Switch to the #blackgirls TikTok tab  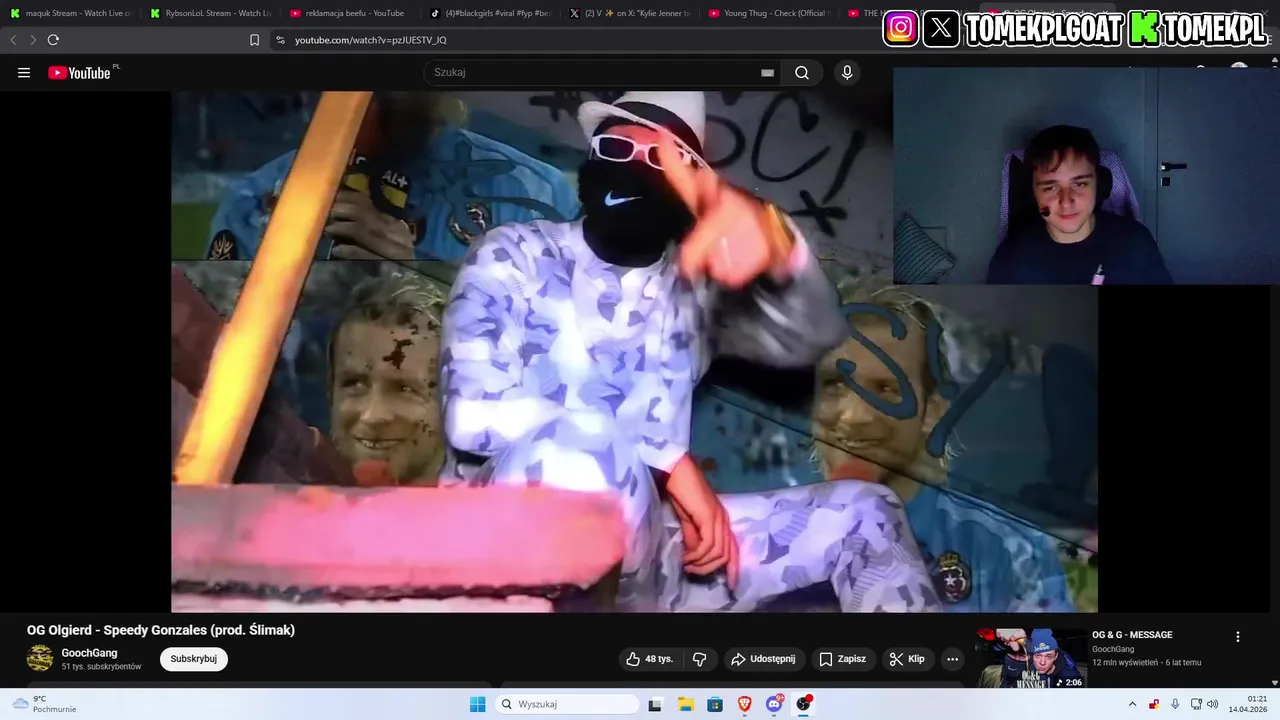[490, 13]
